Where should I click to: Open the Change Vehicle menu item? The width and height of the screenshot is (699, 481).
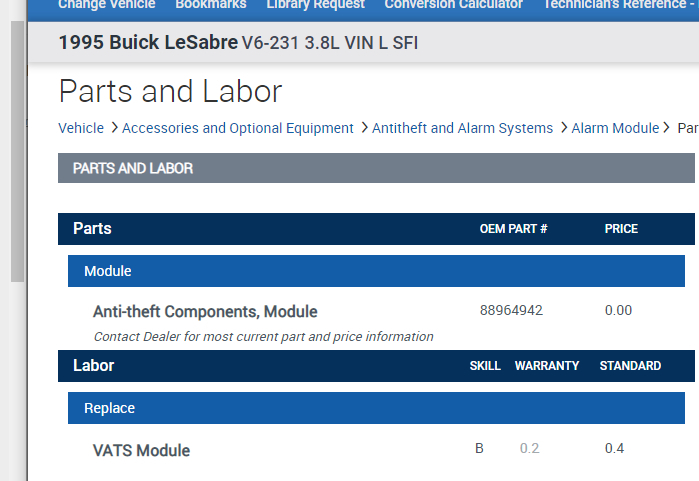pos(106,5)
